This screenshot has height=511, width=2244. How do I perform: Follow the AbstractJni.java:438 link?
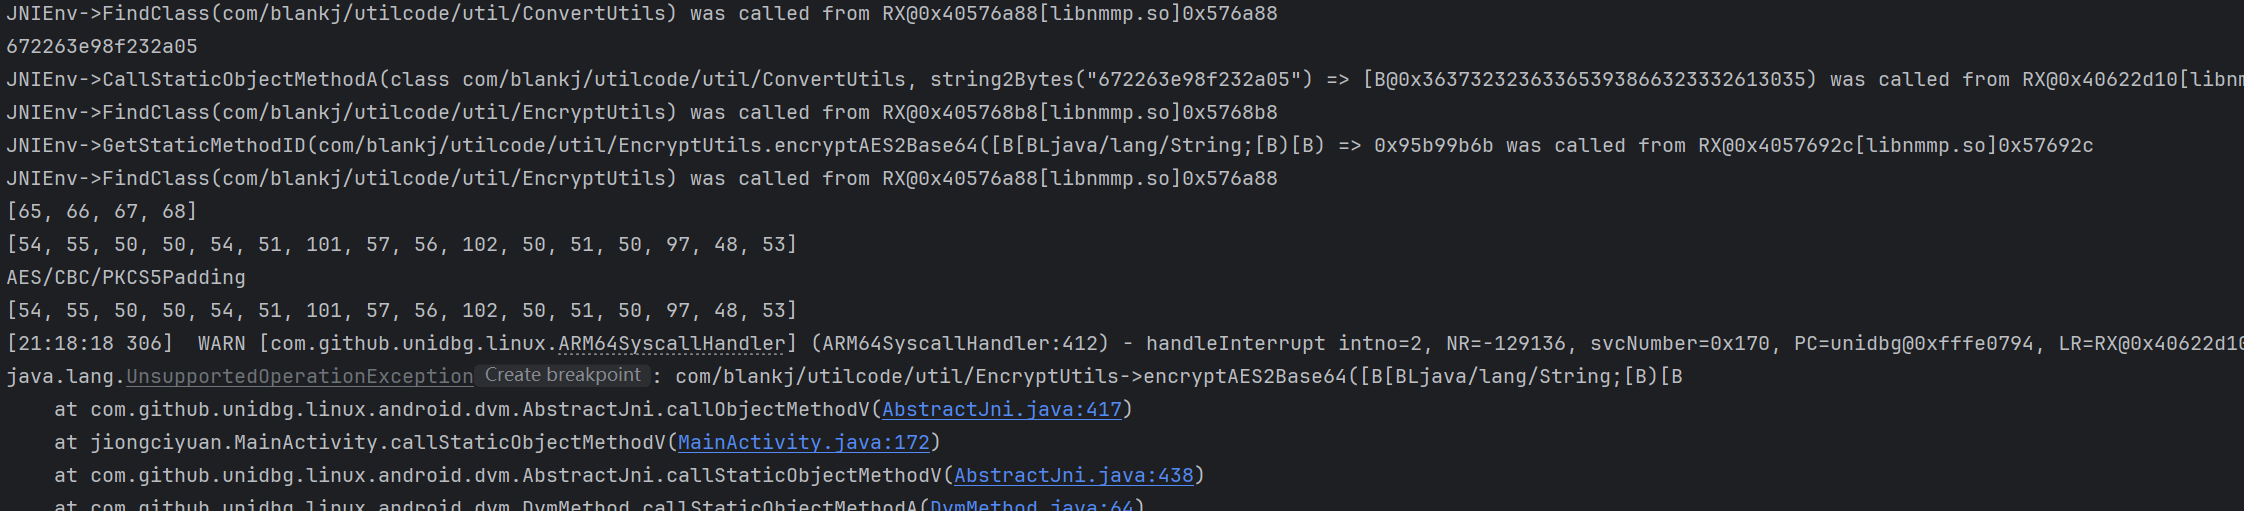1074,475
